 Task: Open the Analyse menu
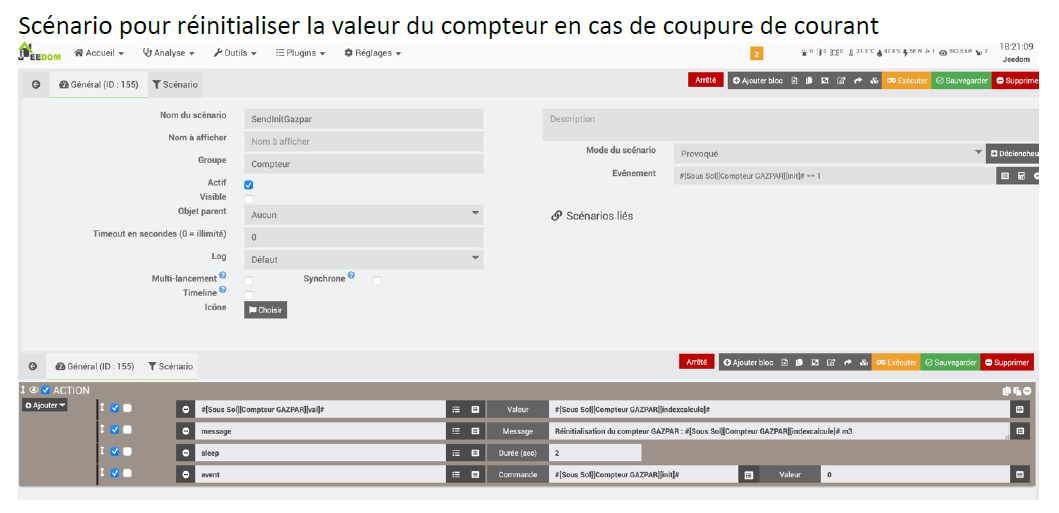169,53
